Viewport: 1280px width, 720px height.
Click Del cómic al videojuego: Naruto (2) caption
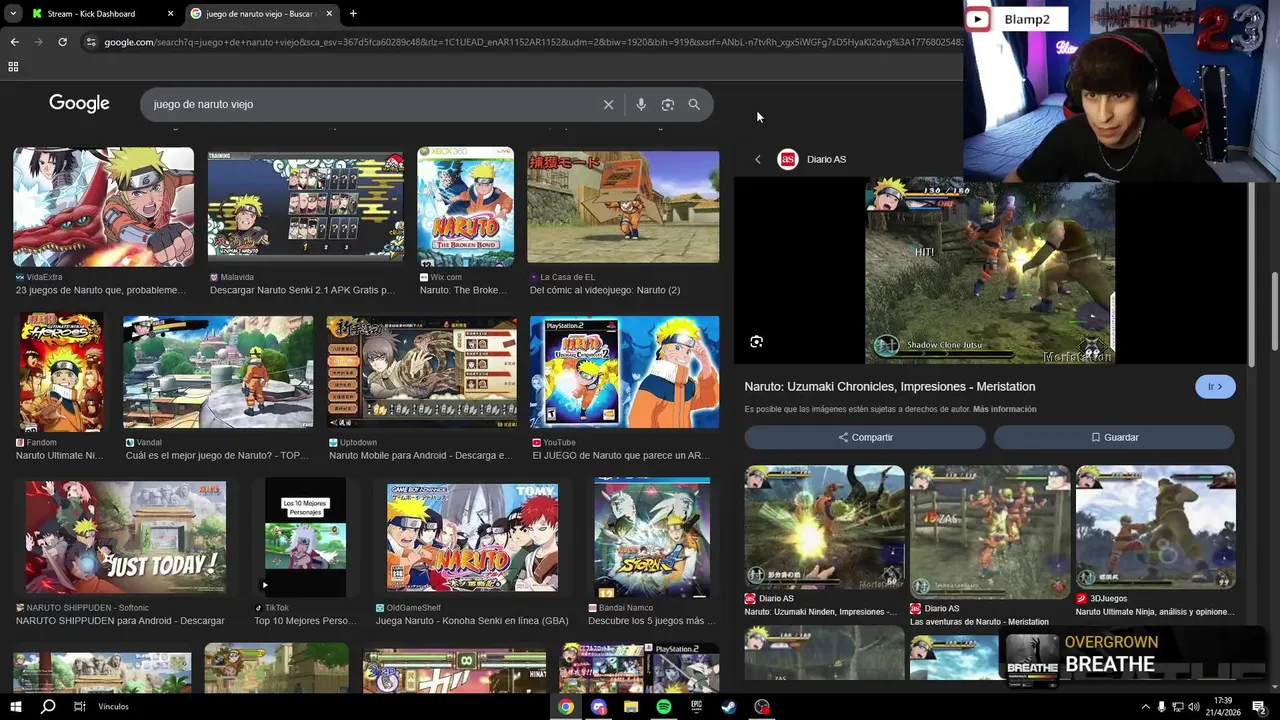tap(605, 290)
